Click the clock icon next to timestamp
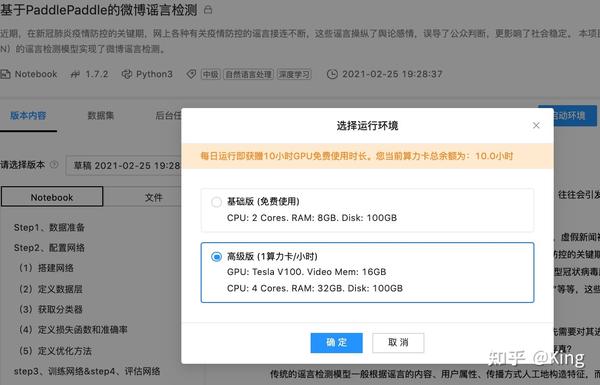Screen dimensions: 600x385 pos(332,74)
